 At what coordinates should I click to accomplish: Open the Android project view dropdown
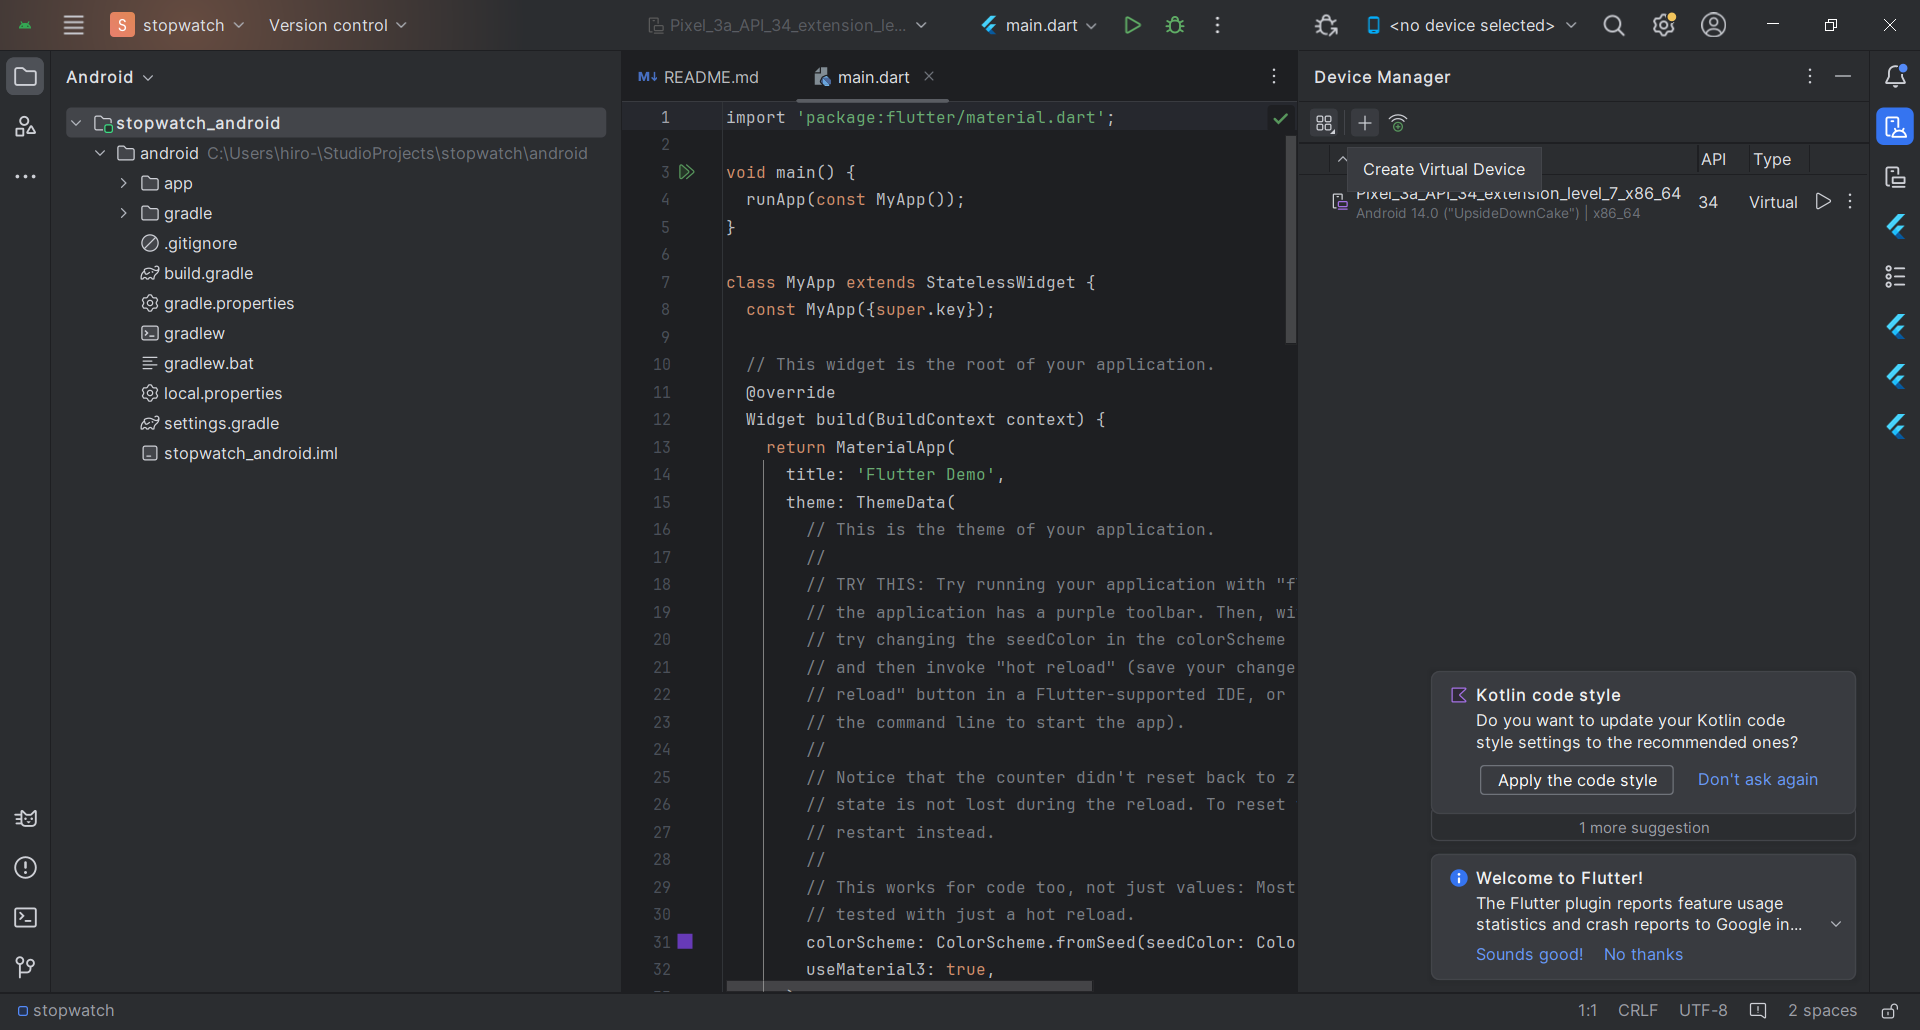[110, 77]
